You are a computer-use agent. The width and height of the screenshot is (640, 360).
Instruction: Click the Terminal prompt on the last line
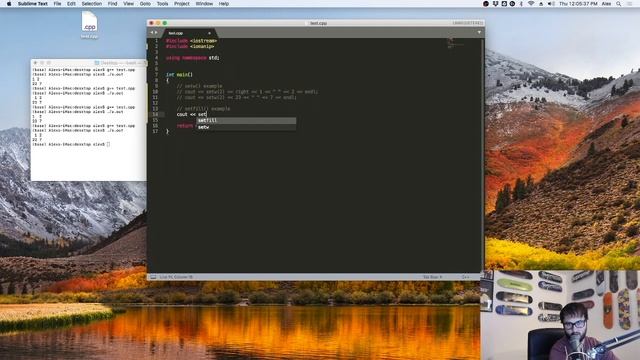click(x=71, y=144)
